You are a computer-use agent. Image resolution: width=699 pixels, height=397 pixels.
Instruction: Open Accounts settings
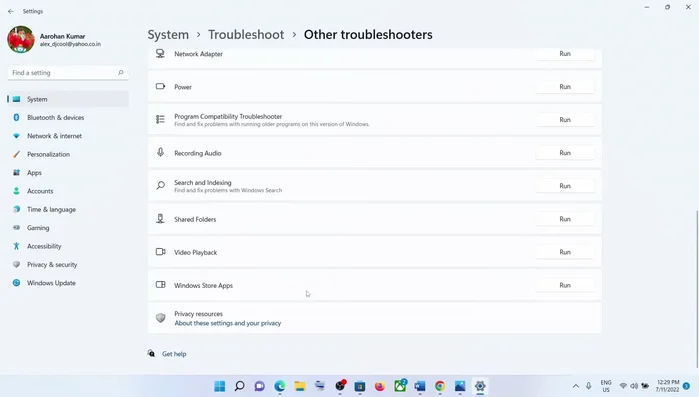pyautogui.click(x=68, y=191)
